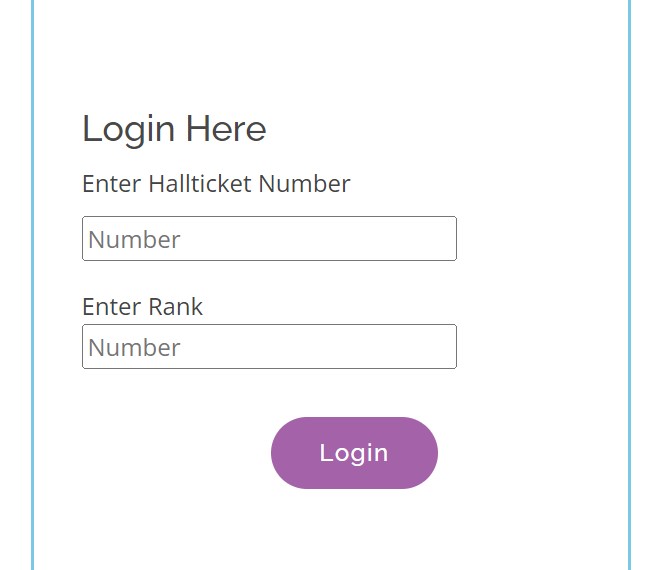658x570 pixels.
Task: Click the Hallticket Number input field
Action: [x=269, y=239]
